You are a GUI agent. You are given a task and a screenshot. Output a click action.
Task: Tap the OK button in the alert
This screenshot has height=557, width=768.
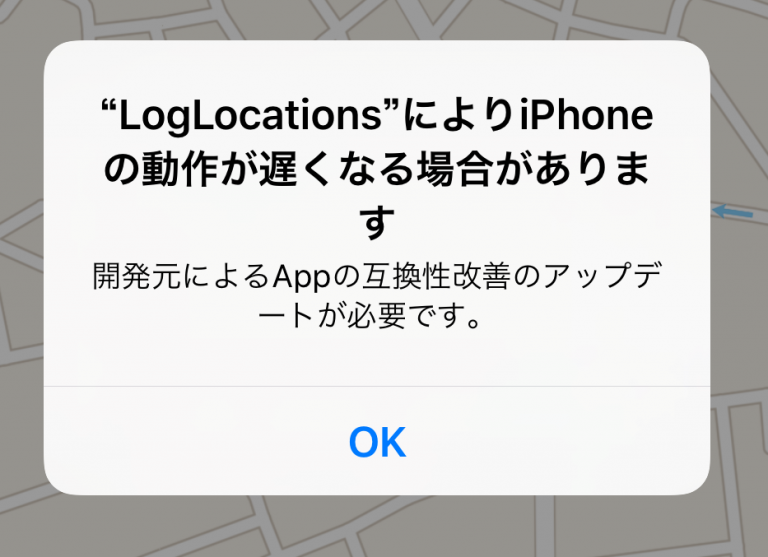click(x=377, y=442)
